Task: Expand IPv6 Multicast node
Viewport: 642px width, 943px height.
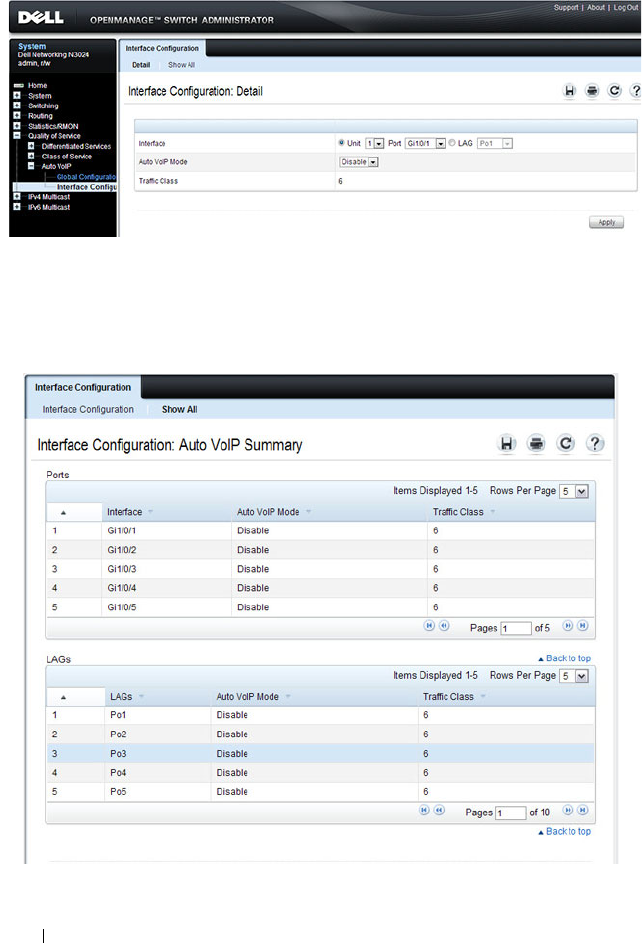Action: [x=17, y=207]
